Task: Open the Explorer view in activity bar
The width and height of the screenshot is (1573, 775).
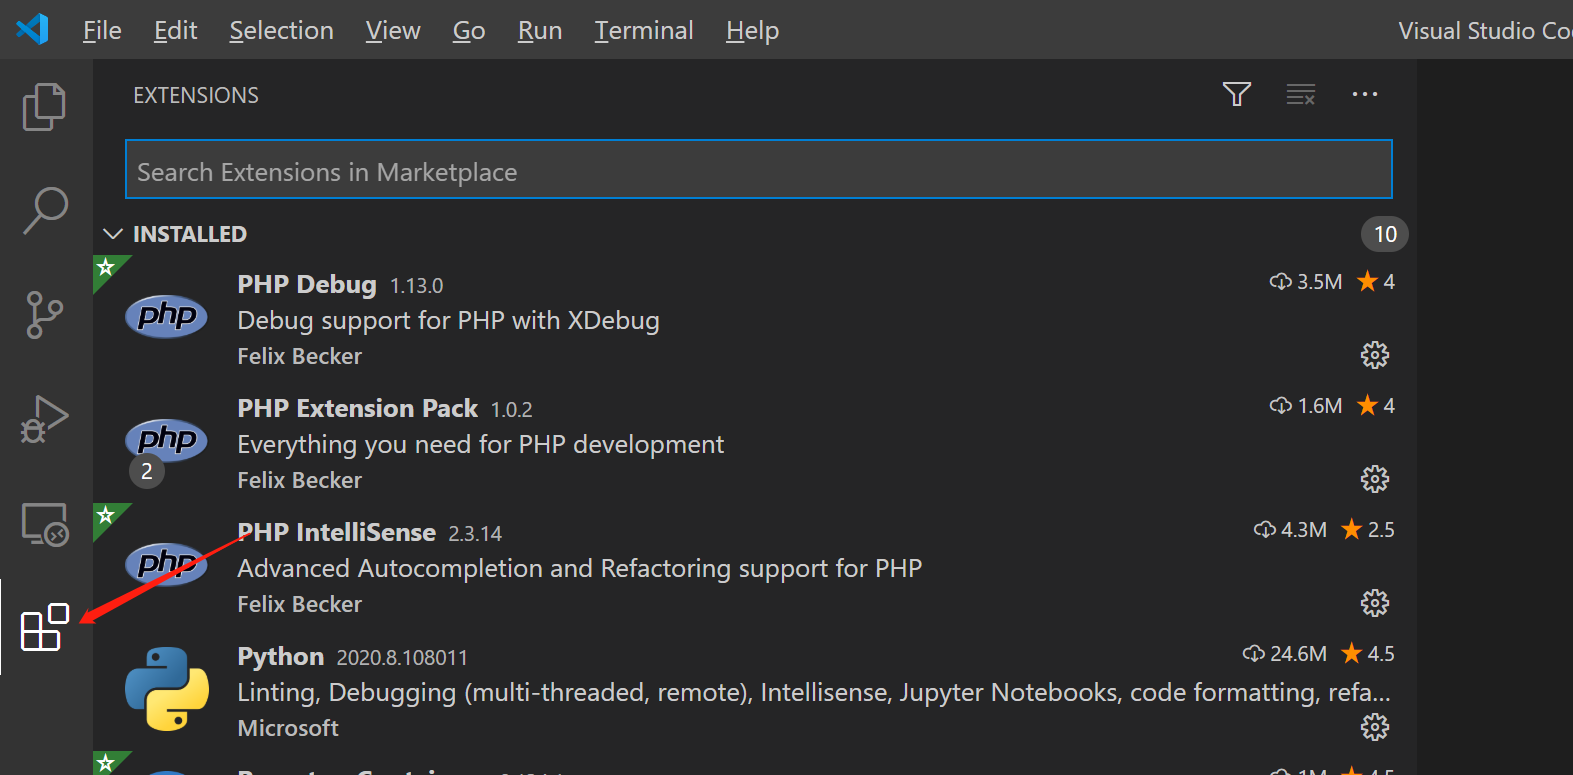Action: click(44, 107)
